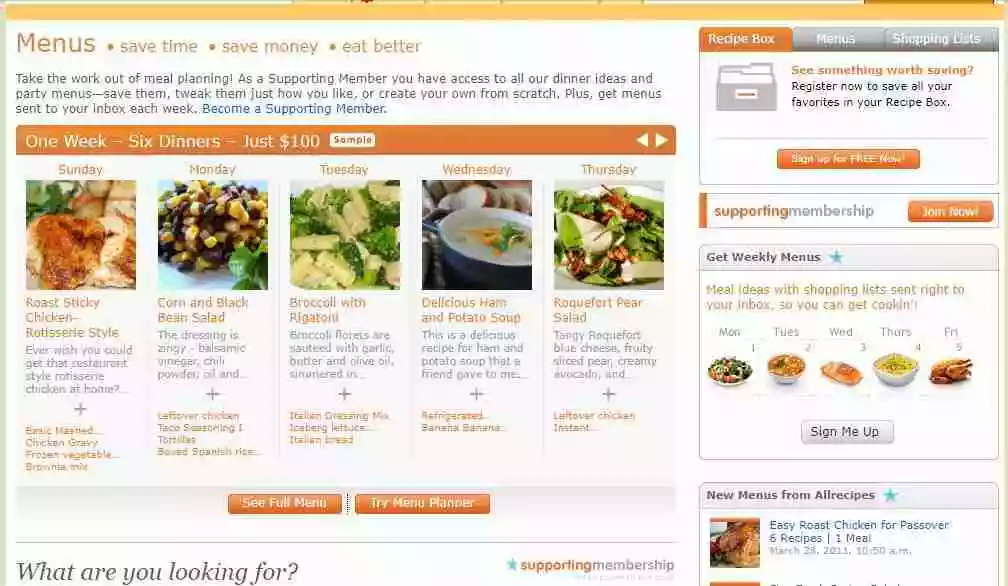Image resolution: width=1008 pixels, height=586 pixels.
Task: Click the recipe box folder icon
Action: click(746, 87)
